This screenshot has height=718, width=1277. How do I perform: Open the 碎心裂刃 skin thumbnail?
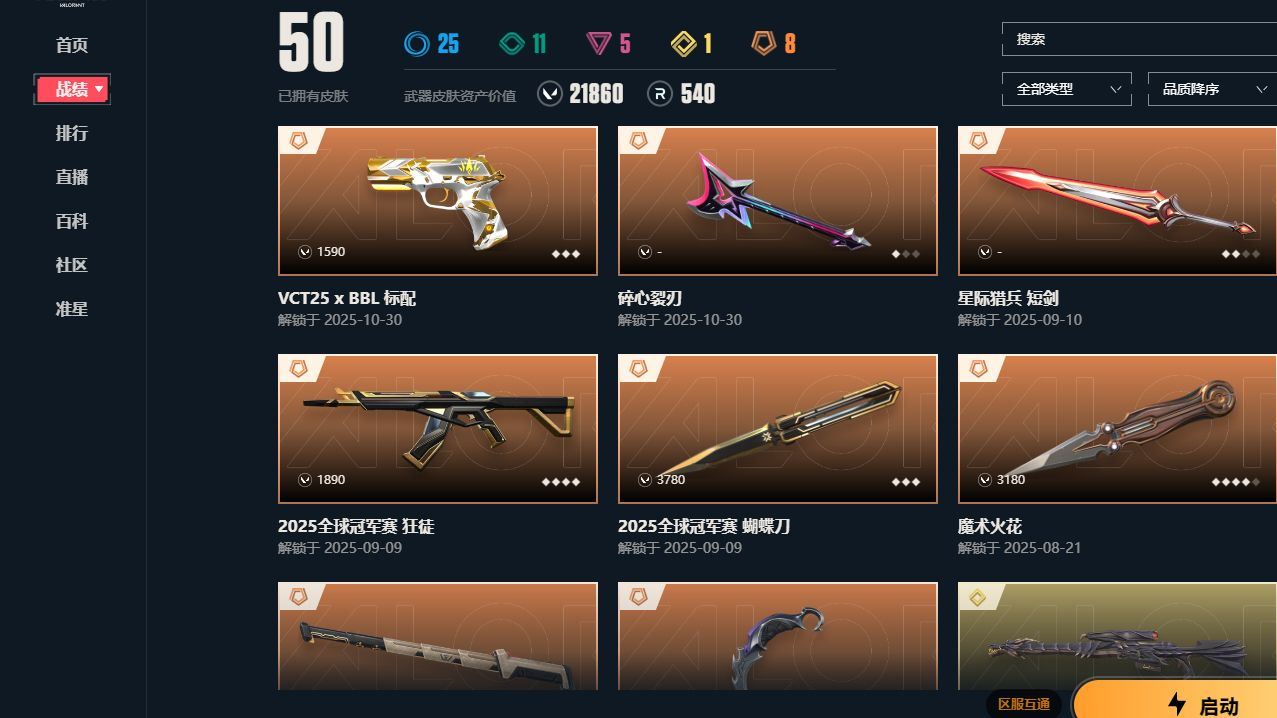(778, 200)
